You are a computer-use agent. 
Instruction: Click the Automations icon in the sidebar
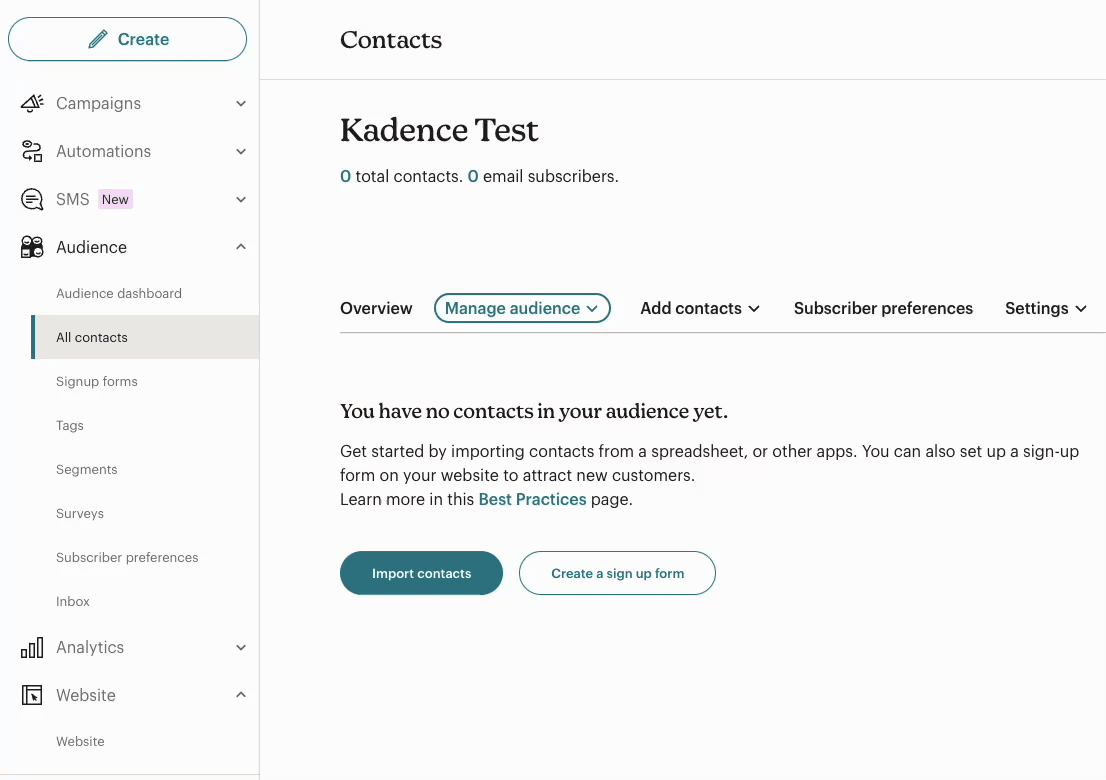click(x=31, y=151)
